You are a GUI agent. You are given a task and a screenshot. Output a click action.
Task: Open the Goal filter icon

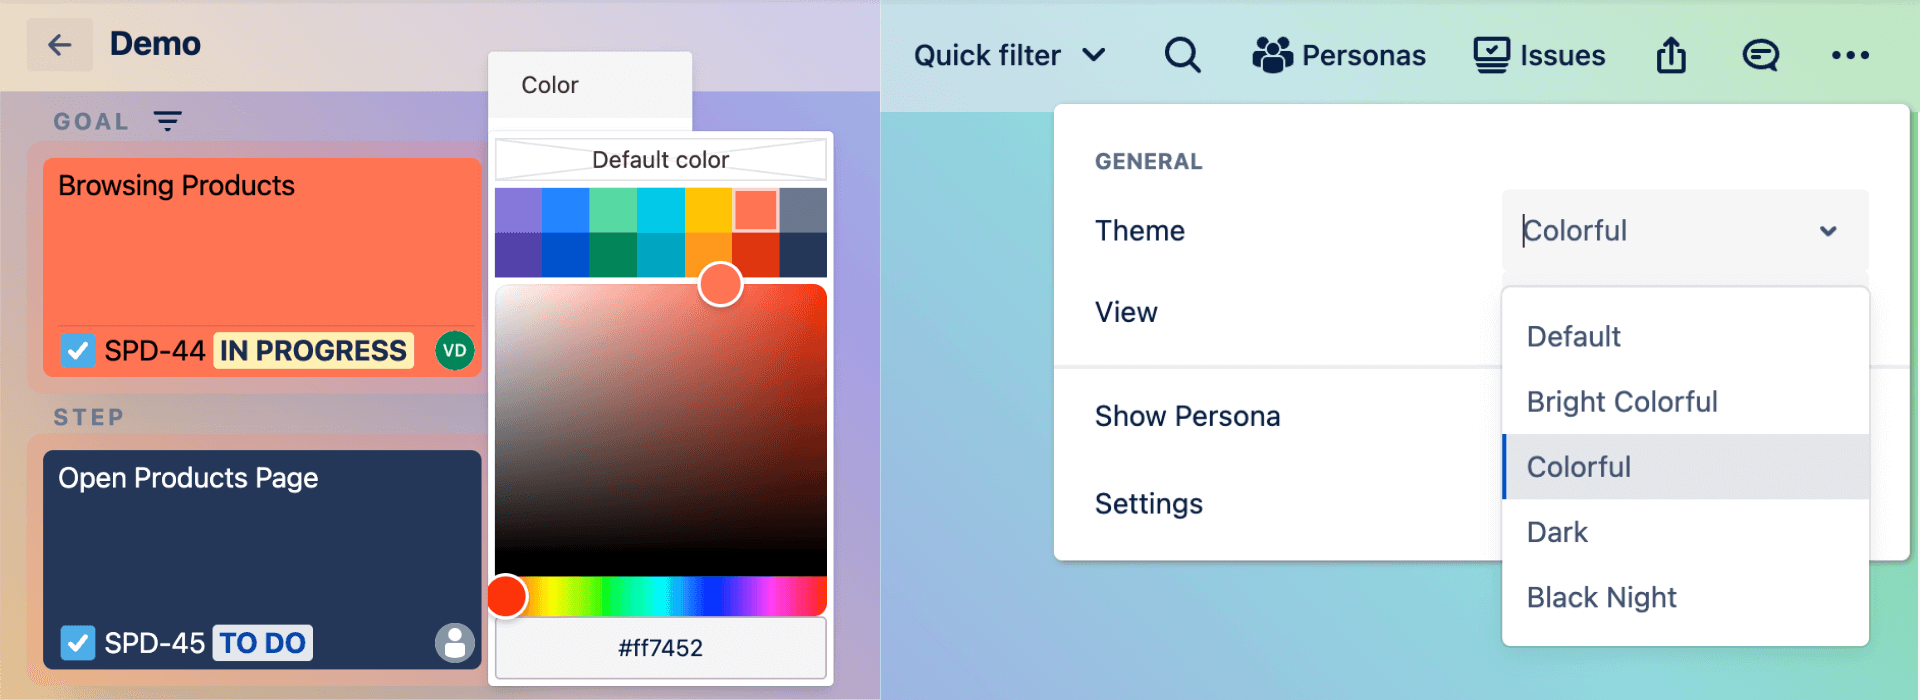click(x=167, y=121)
